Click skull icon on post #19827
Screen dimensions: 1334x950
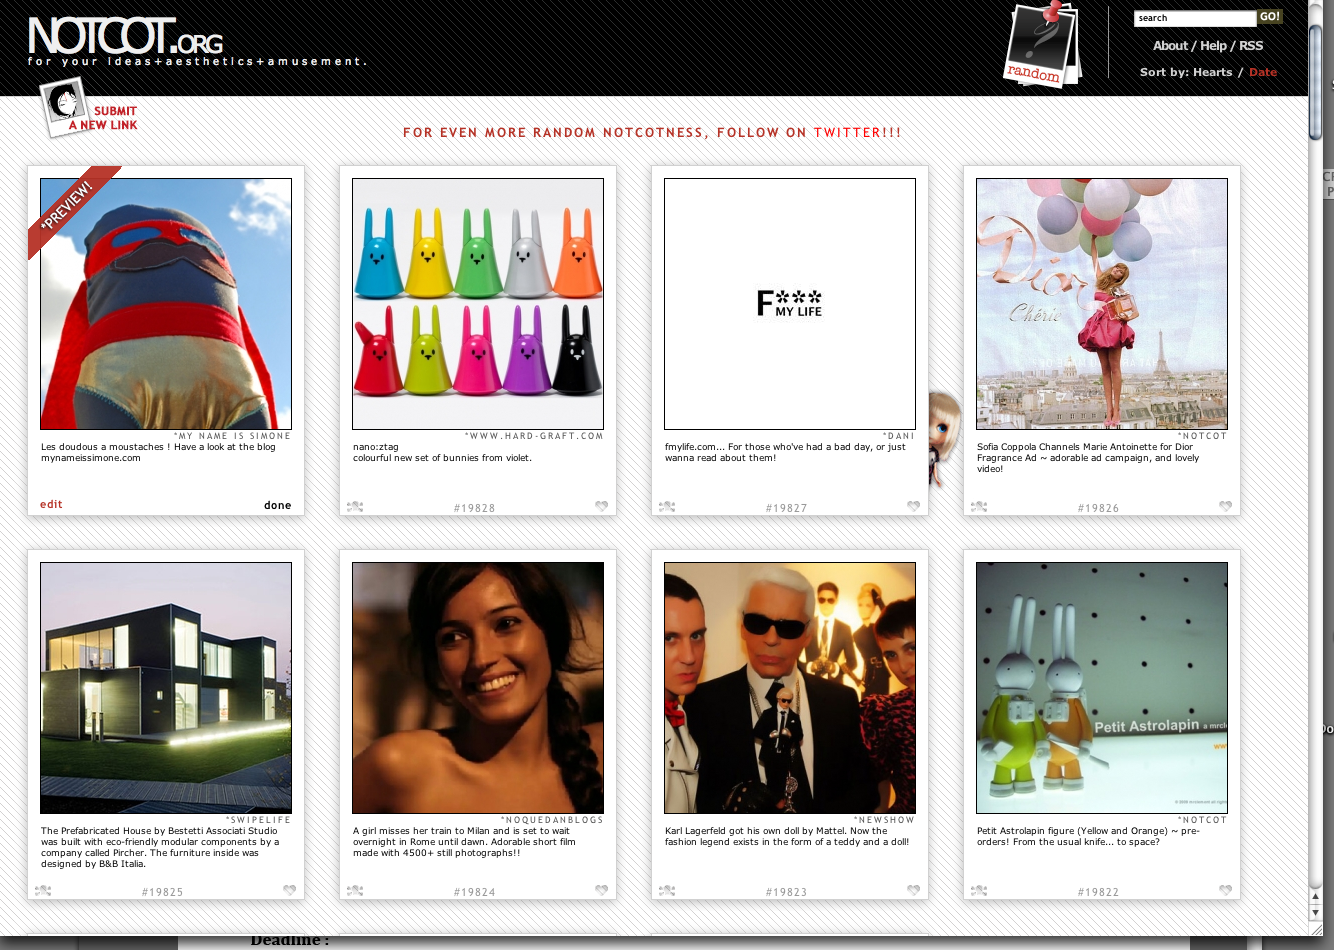coord(667,507)
